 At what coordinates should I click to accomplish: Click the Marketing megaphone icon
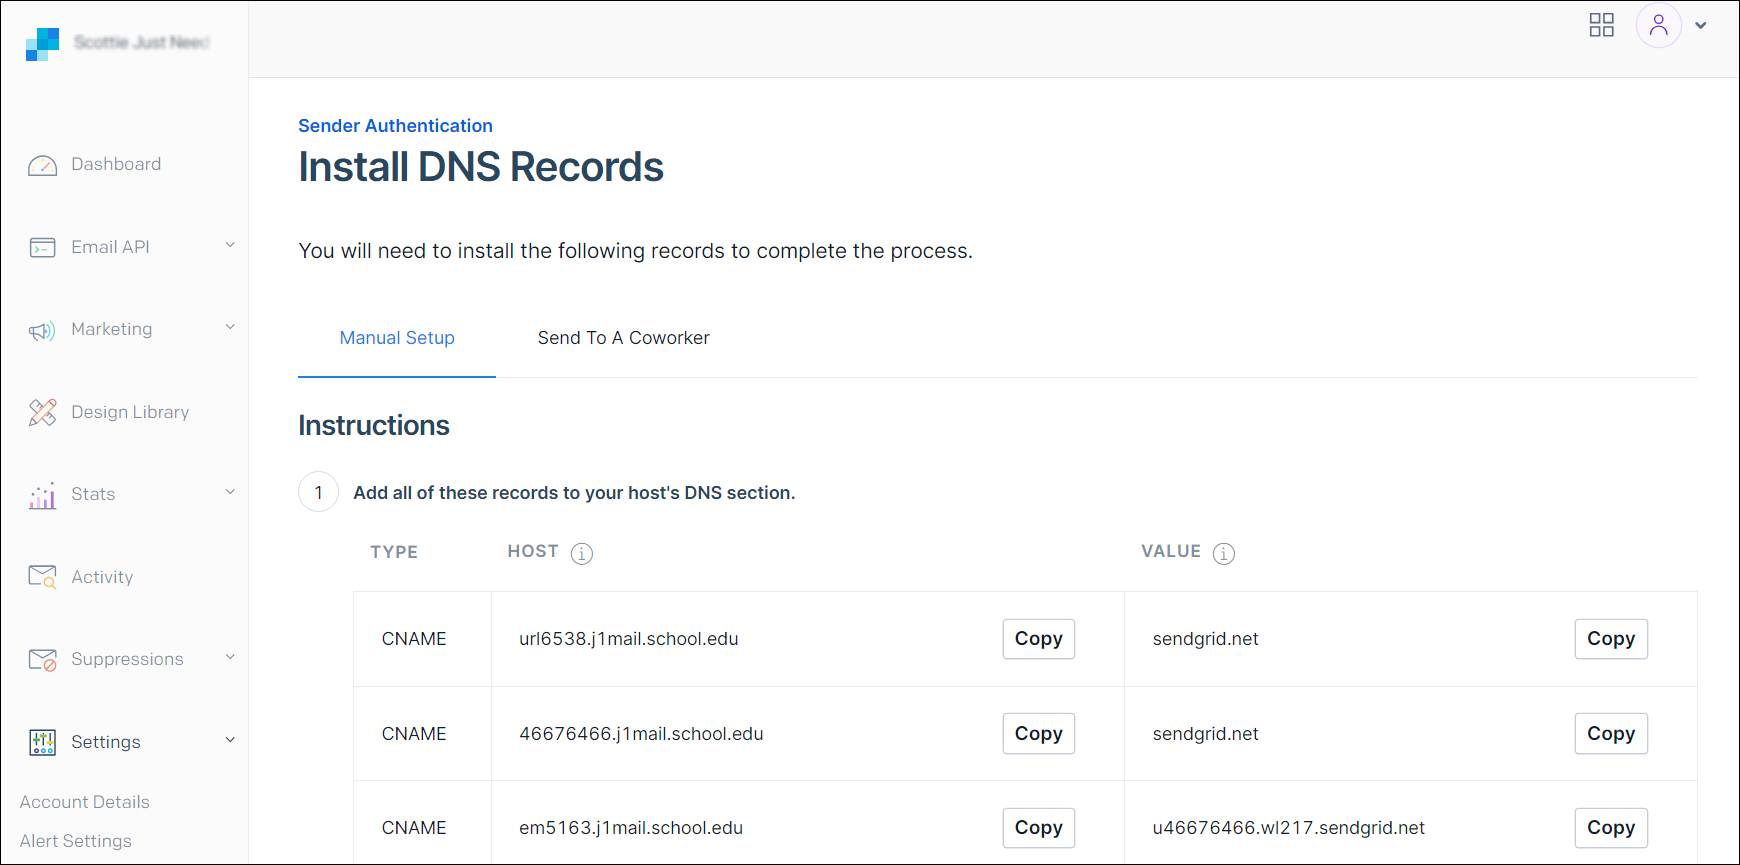point(42,330)
